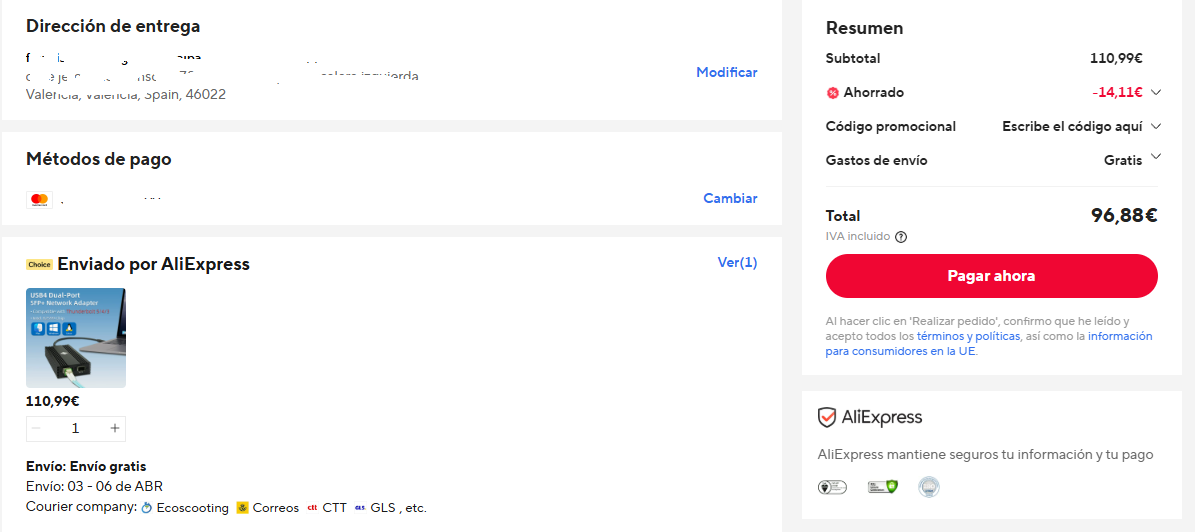Open the USB4 network adapter product thumbnail

[x=76, y=338]
